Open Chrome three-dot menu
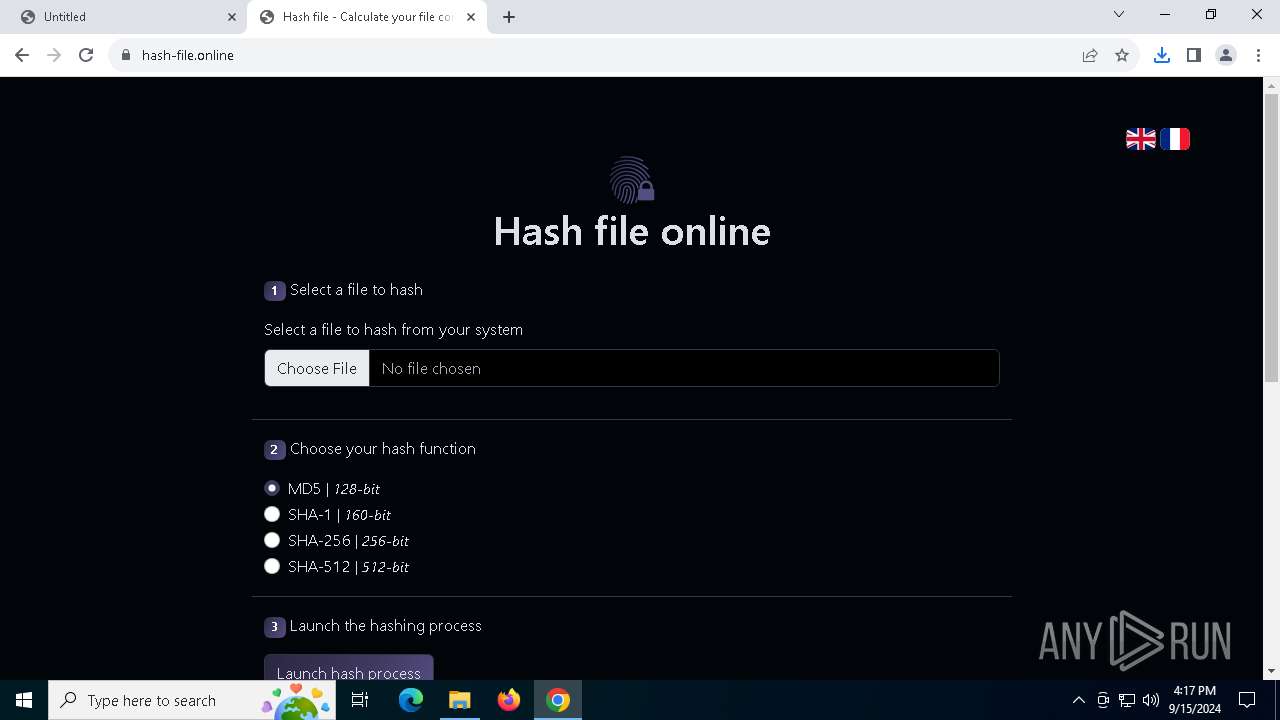 coord(1258,55)
